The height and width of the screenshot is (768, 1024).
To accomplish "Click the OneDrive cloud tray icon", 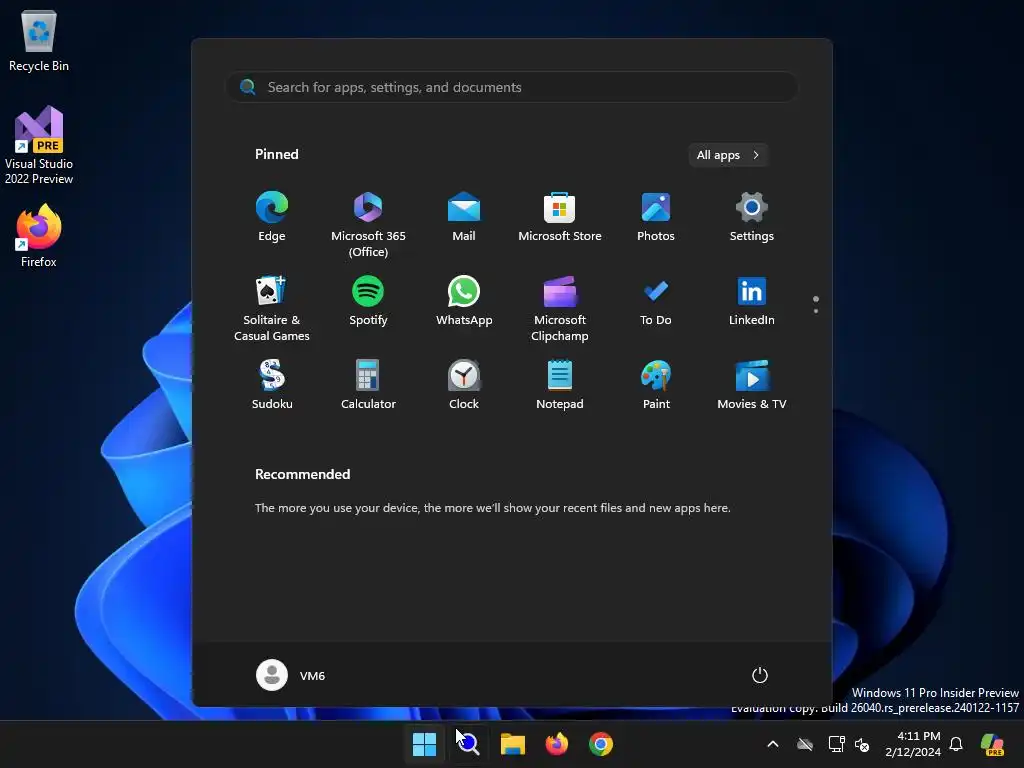I will pyautogui.click(x=805, y=744).
